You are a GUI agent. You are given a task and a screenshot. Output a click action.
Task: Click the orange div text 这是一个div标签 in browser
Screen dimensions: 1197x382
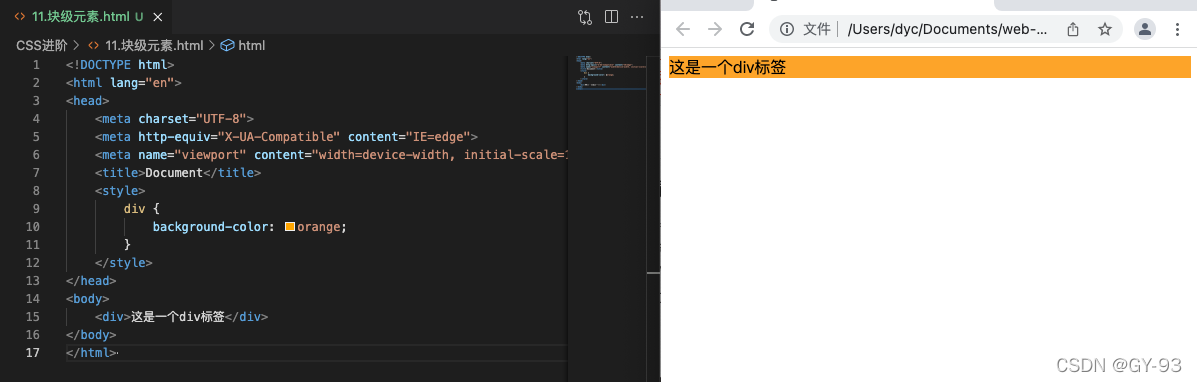point(728,67)
